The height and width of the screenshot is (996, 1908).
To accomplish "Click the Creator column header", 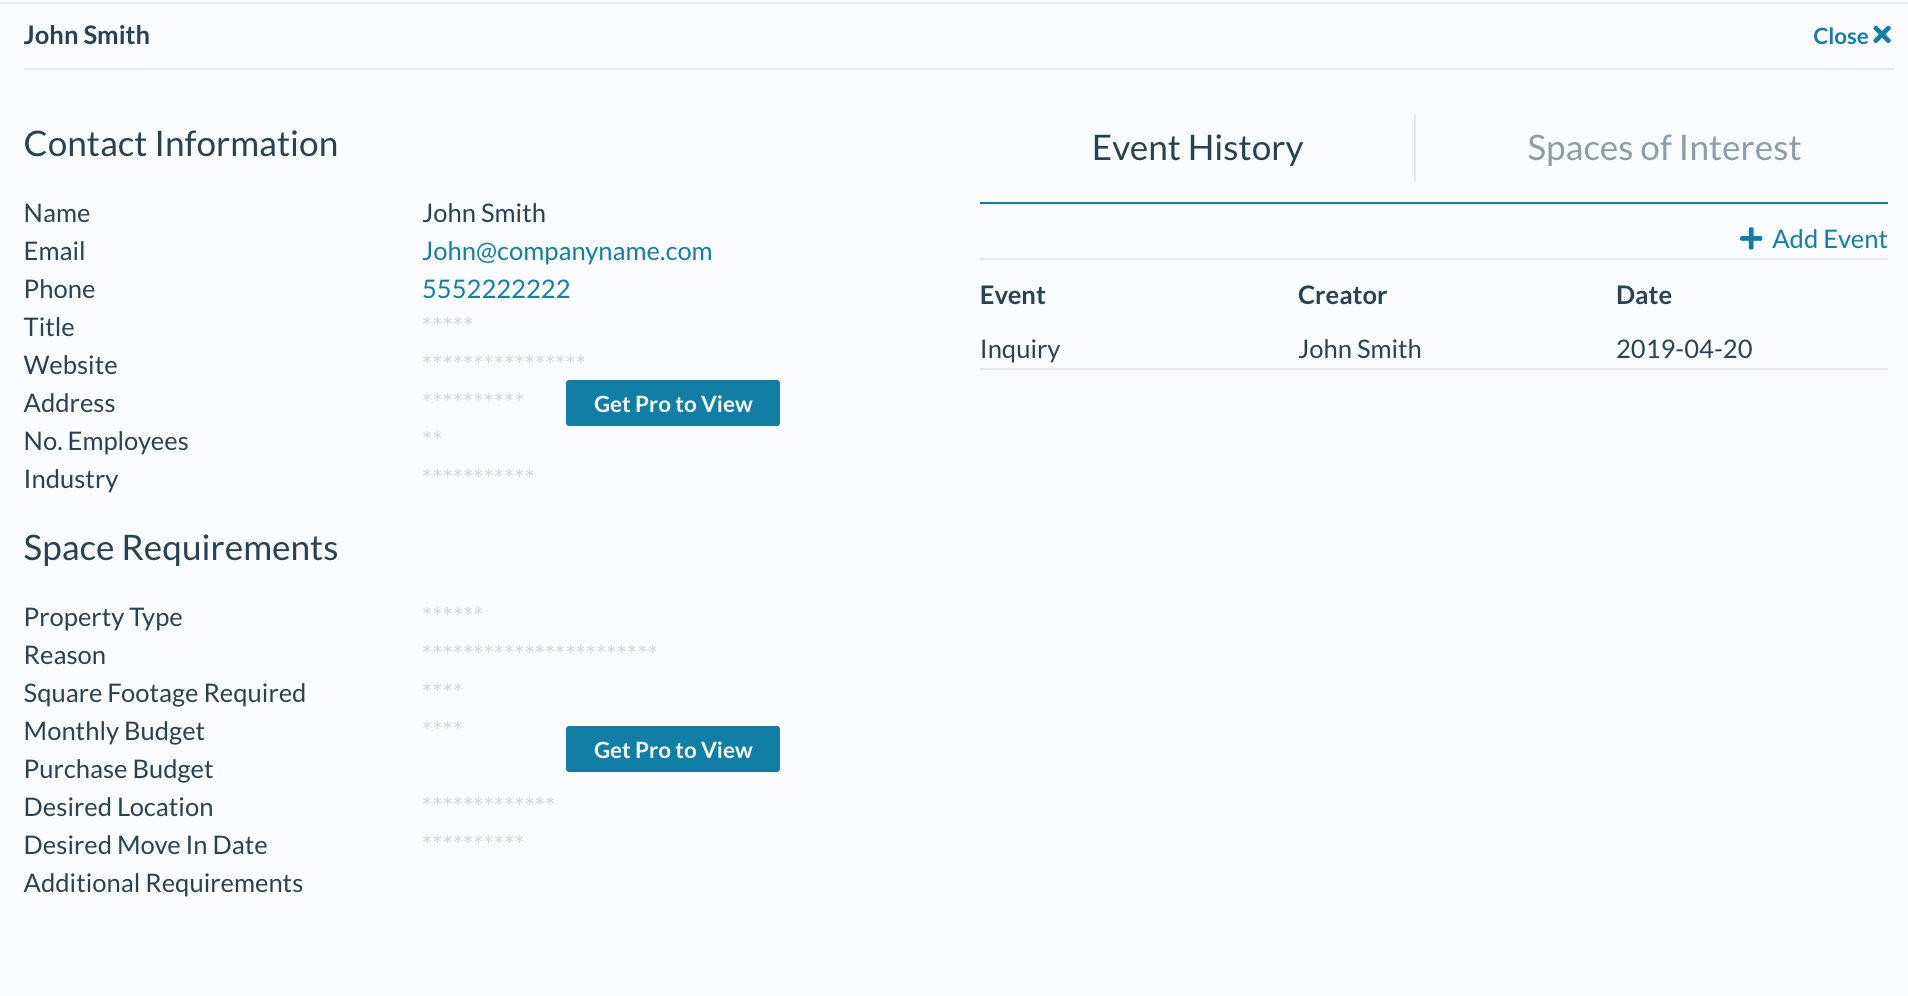I will (1342, 295).
